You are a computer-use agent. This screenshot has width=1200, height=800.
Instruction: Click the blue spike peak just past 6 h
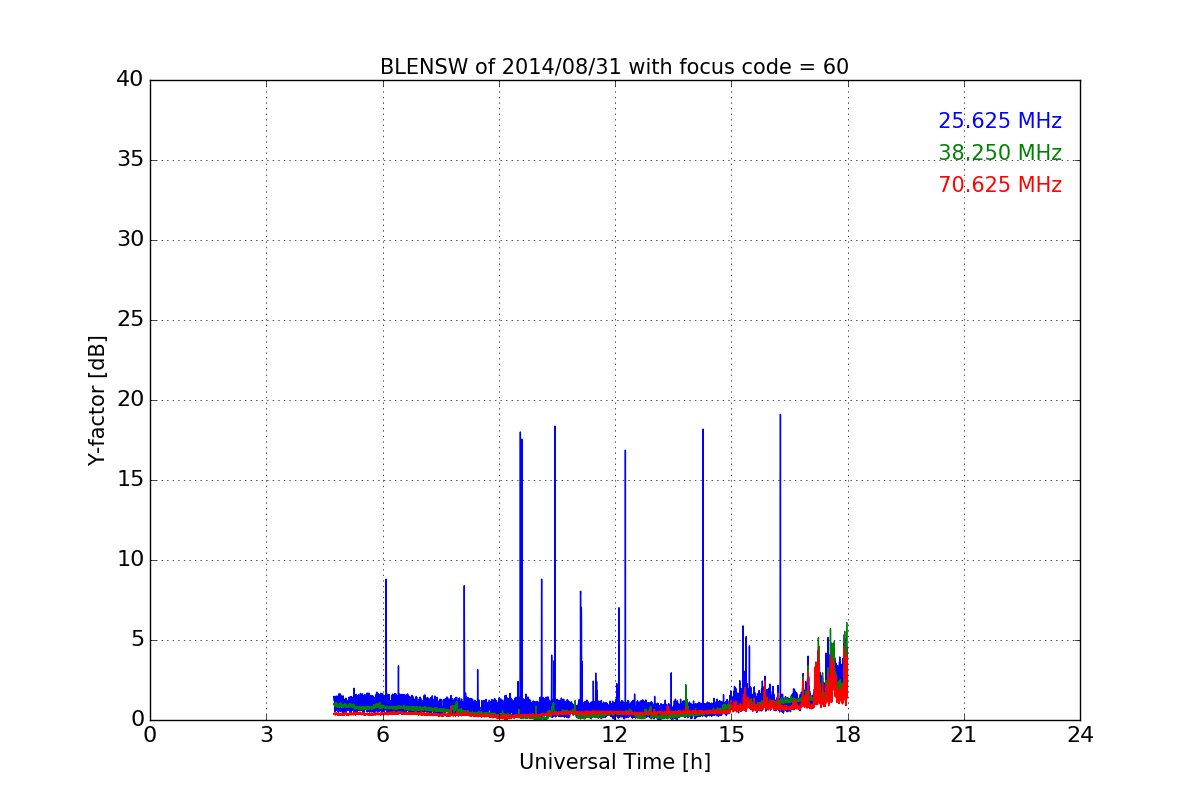tap(386, 580)
